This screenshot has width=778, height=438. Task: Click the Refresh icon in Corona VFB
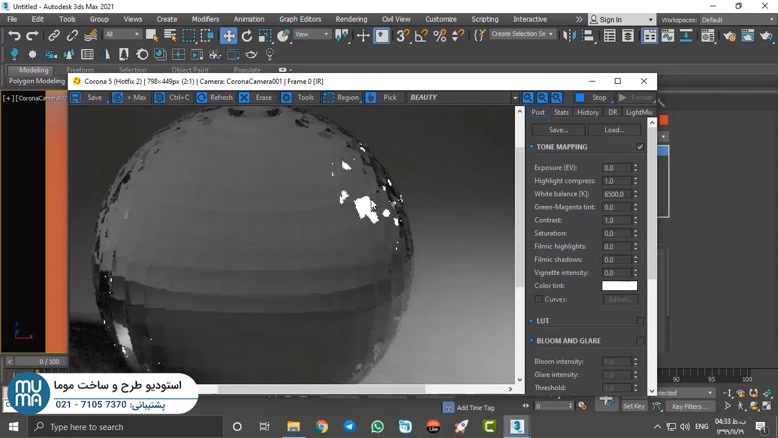click(x=201, y=97)
